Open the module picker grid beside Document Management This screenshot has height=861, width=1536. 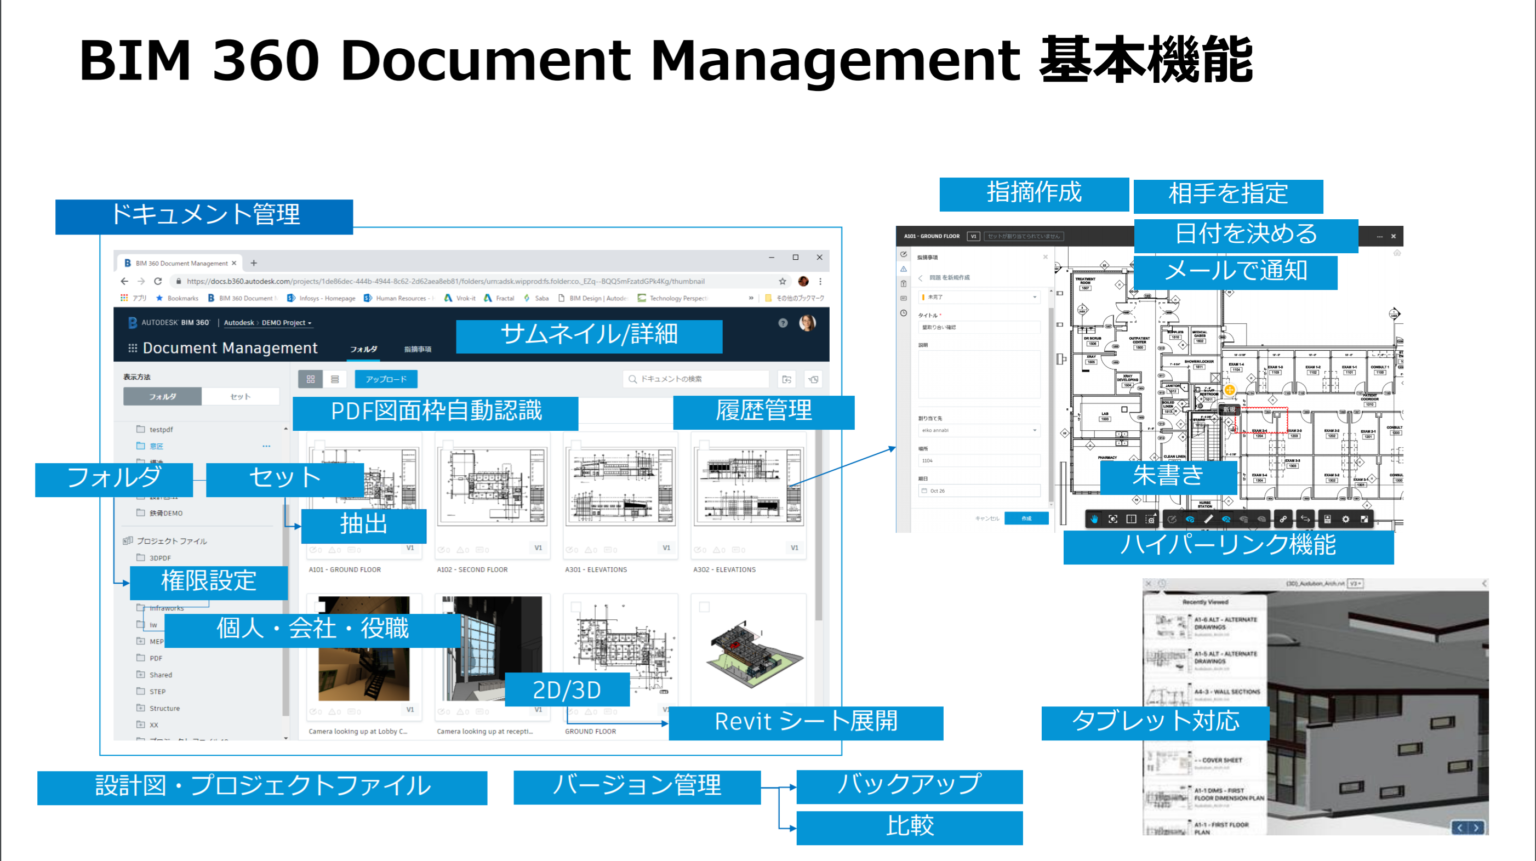click(x=131, y=347)
